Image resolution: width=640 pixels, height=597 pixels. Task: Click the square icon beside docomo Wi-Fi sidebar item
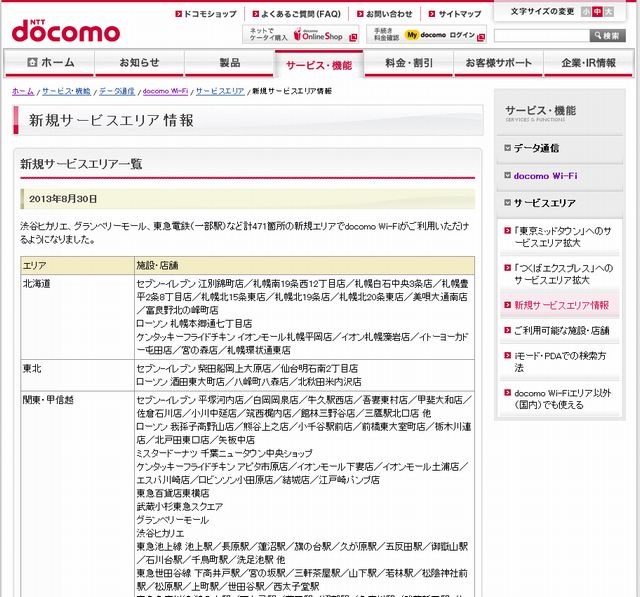point(507,175)
